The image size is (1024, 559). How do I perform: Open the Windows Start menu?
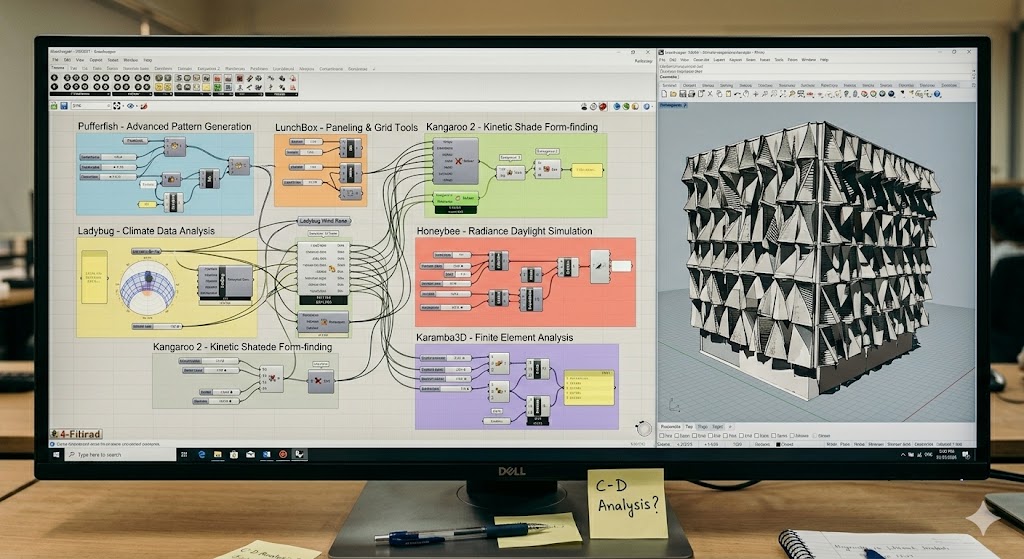click(x=56, y=454)
